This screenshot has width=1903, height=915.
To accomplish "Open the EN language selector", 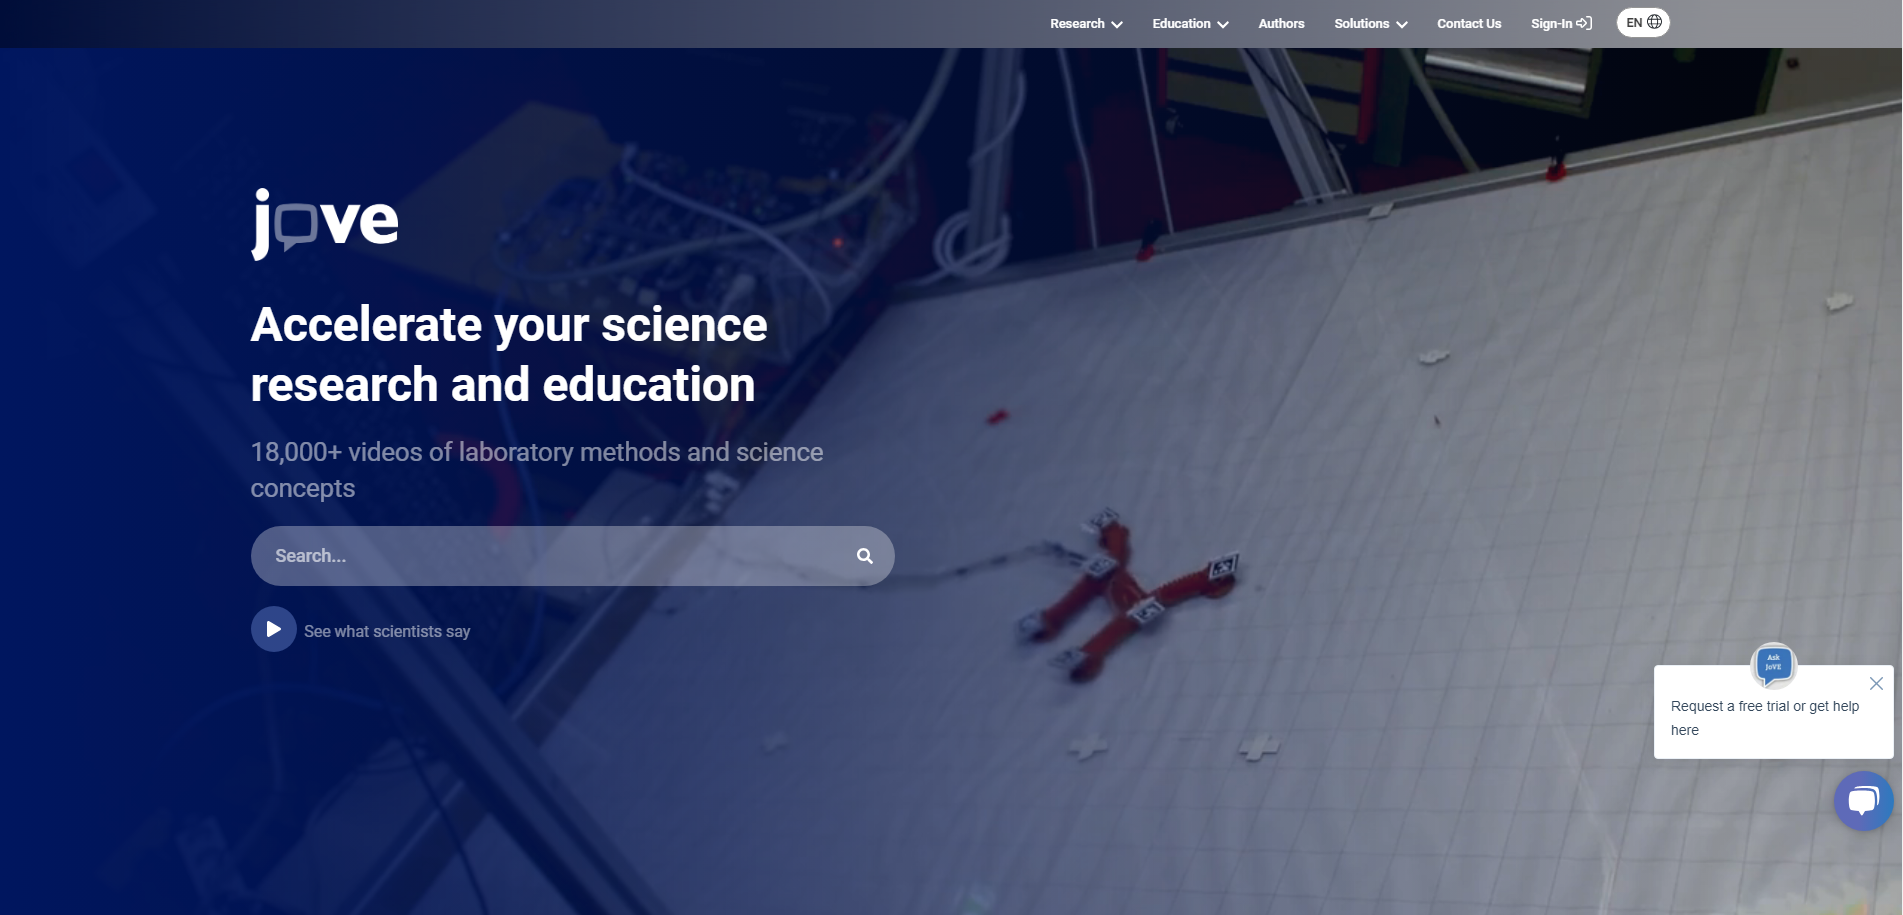I will pyautogui.click(x=1643, y=23).
